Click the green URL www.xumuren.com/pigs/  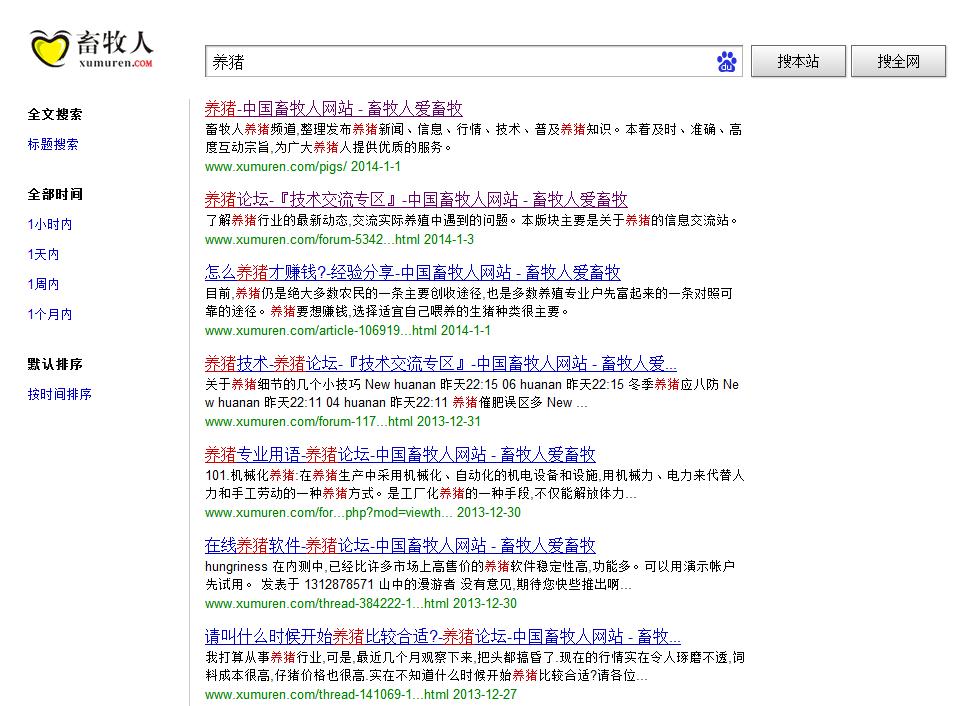click(x=276, y=166)
